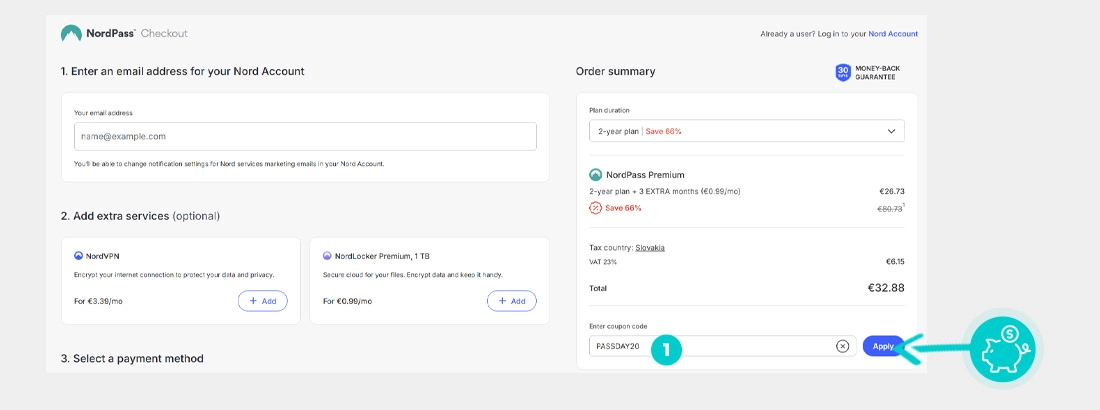The width and height of the screenshot is (1100, 410).
Task: Click the crossed-out original price €80.73
Action: click(x=890, y=209)
